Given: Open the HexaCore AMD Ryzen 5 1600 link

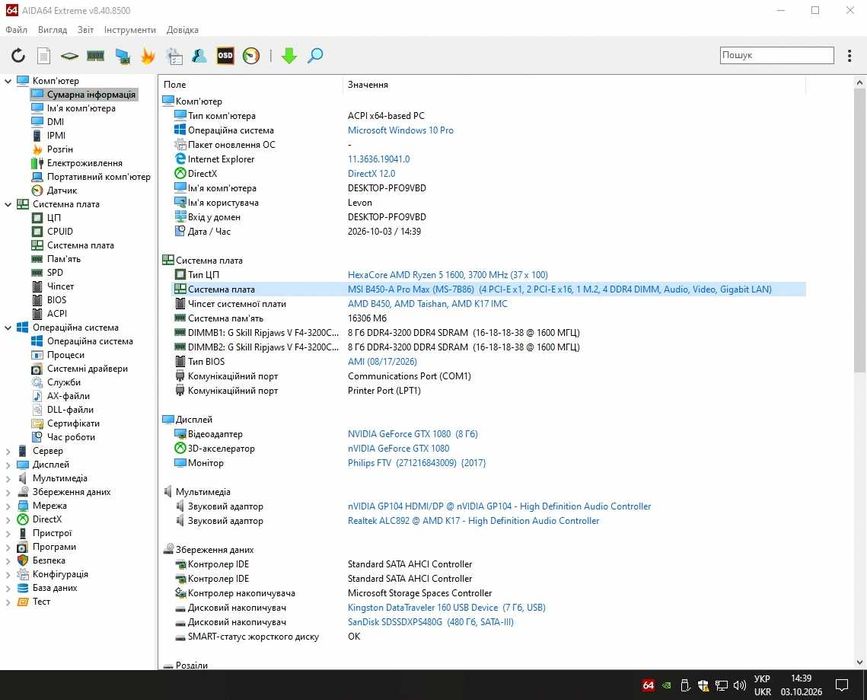Looking at the screenshot, I should click(x=448, y=275).
